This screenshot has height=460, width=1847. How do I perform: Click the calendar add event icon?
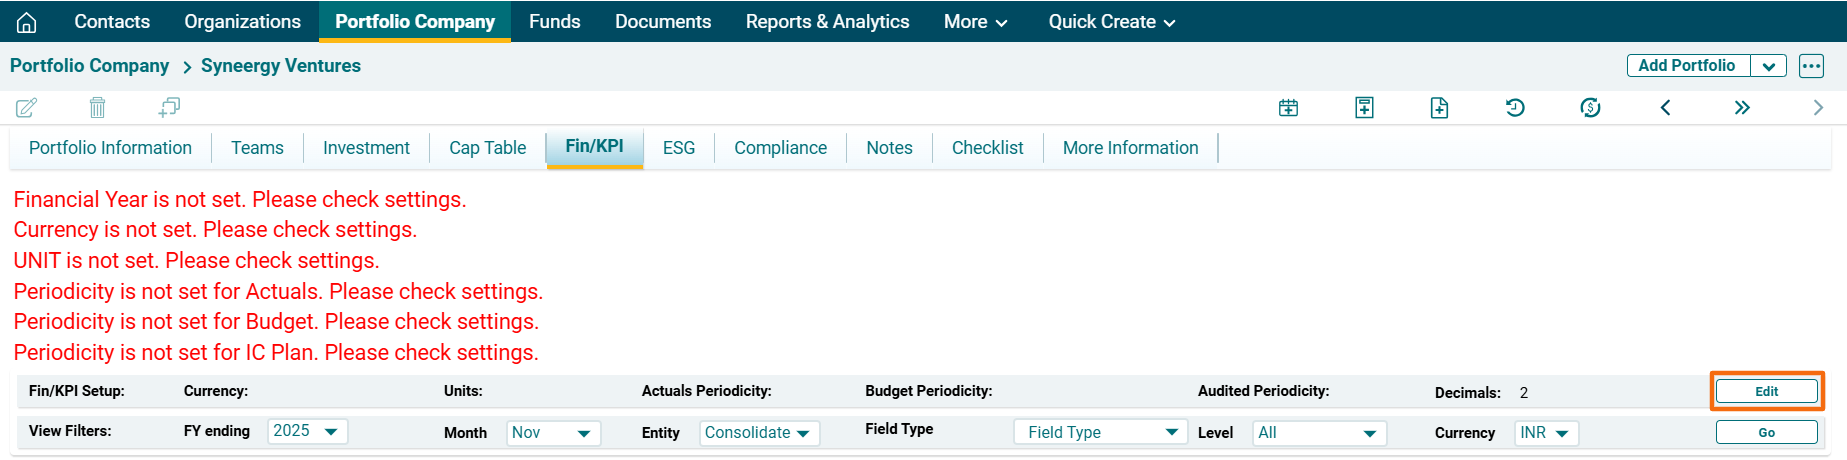(x=1288, y=108)
